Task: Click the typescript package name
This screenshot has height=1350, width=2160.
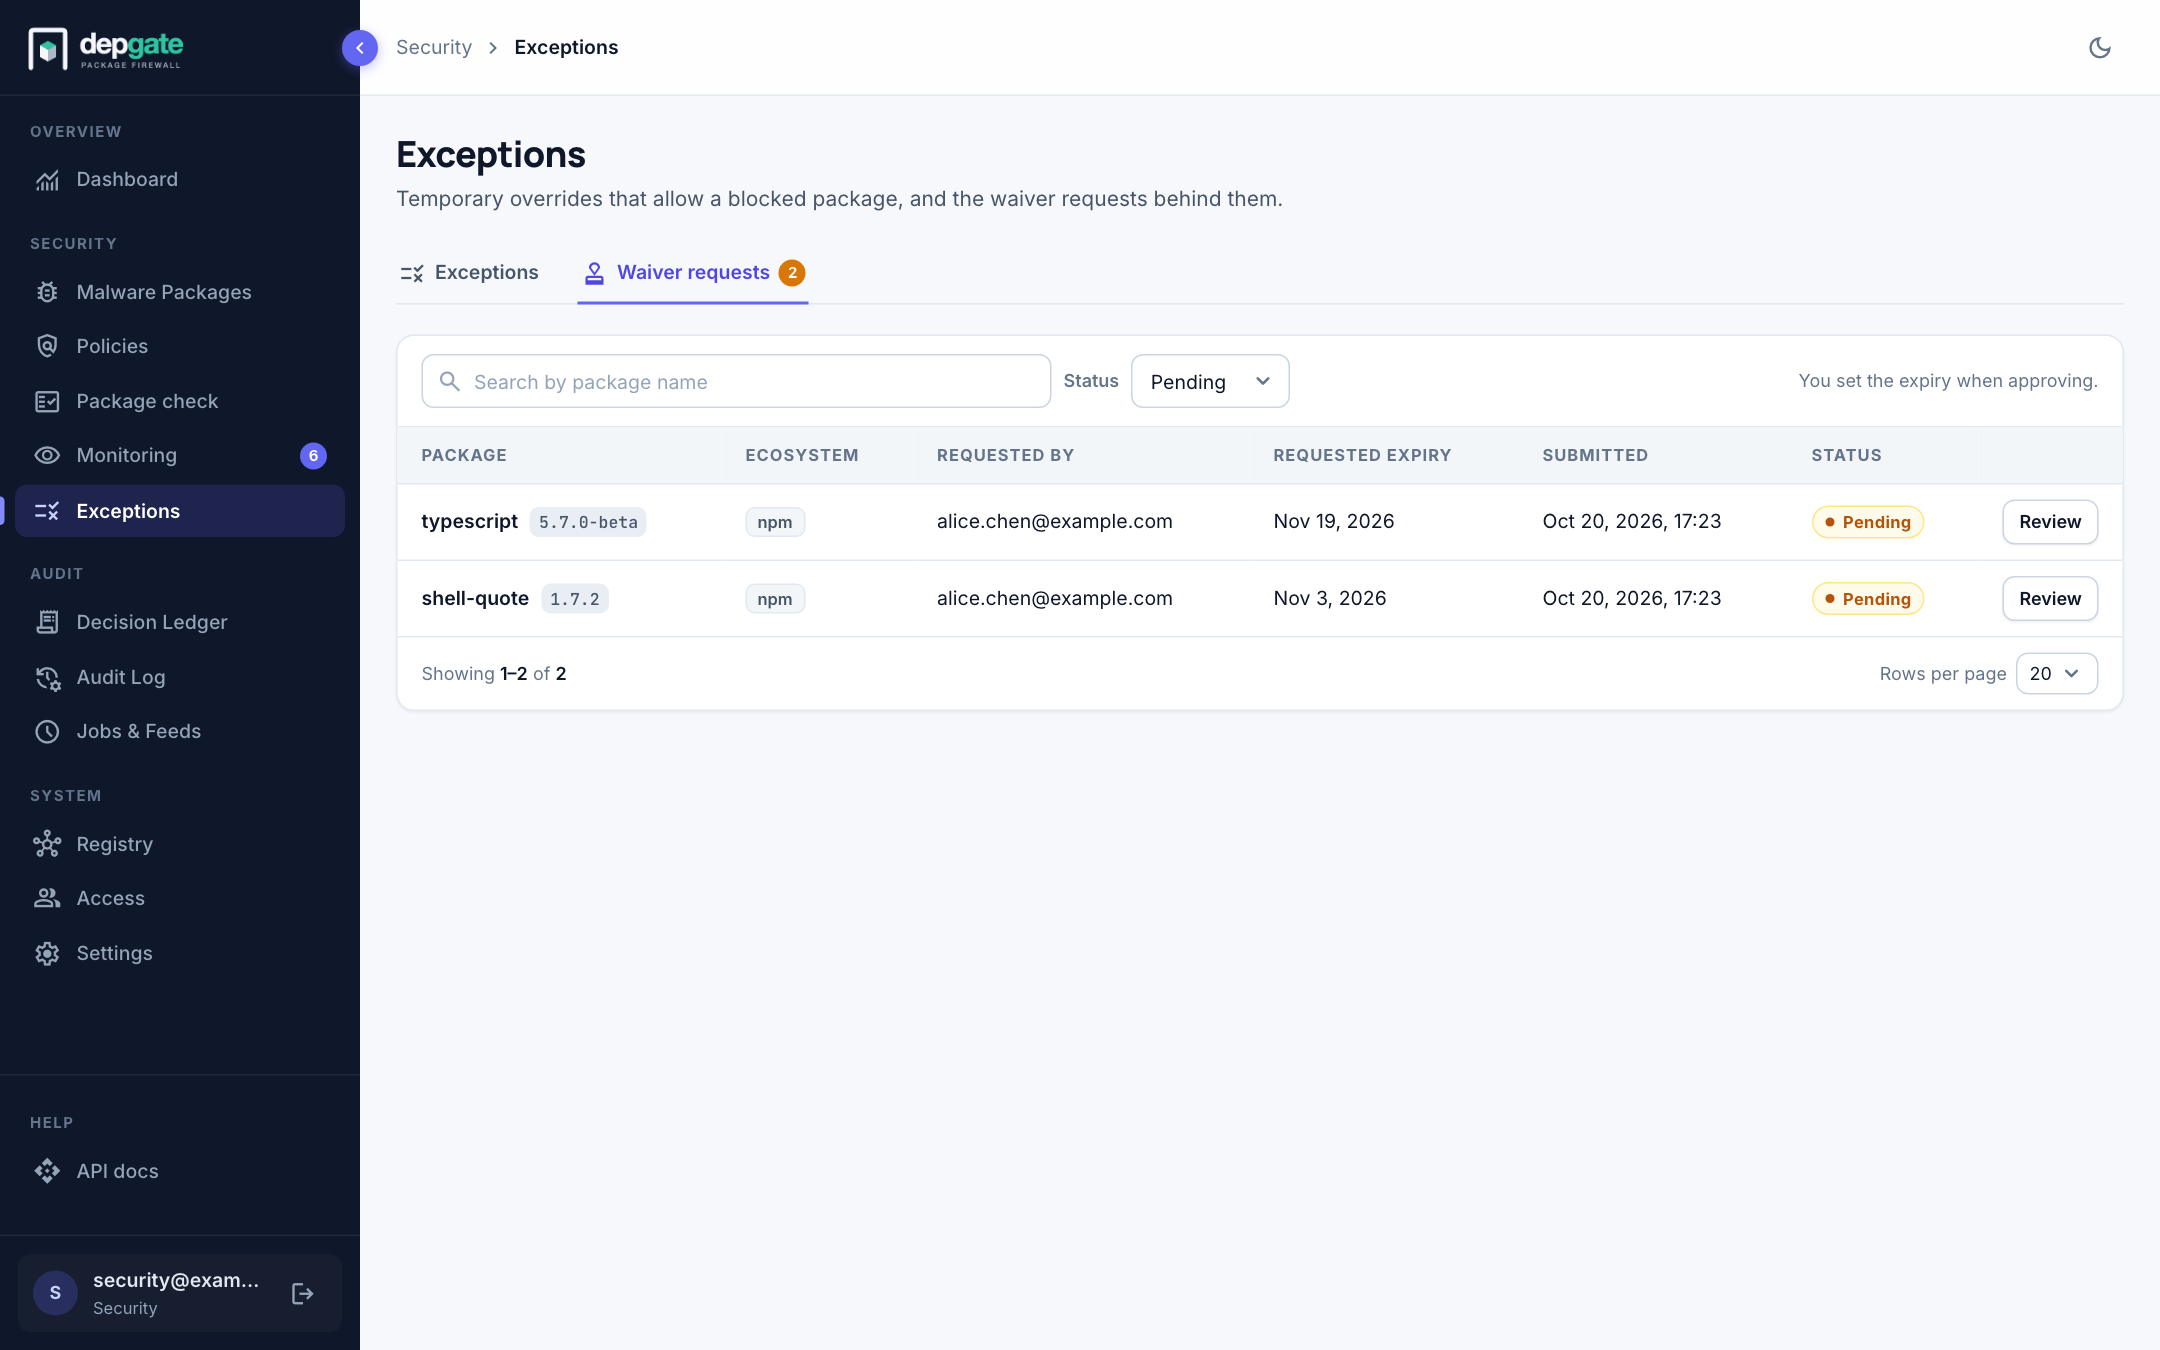Action: (x=469, y=521)
